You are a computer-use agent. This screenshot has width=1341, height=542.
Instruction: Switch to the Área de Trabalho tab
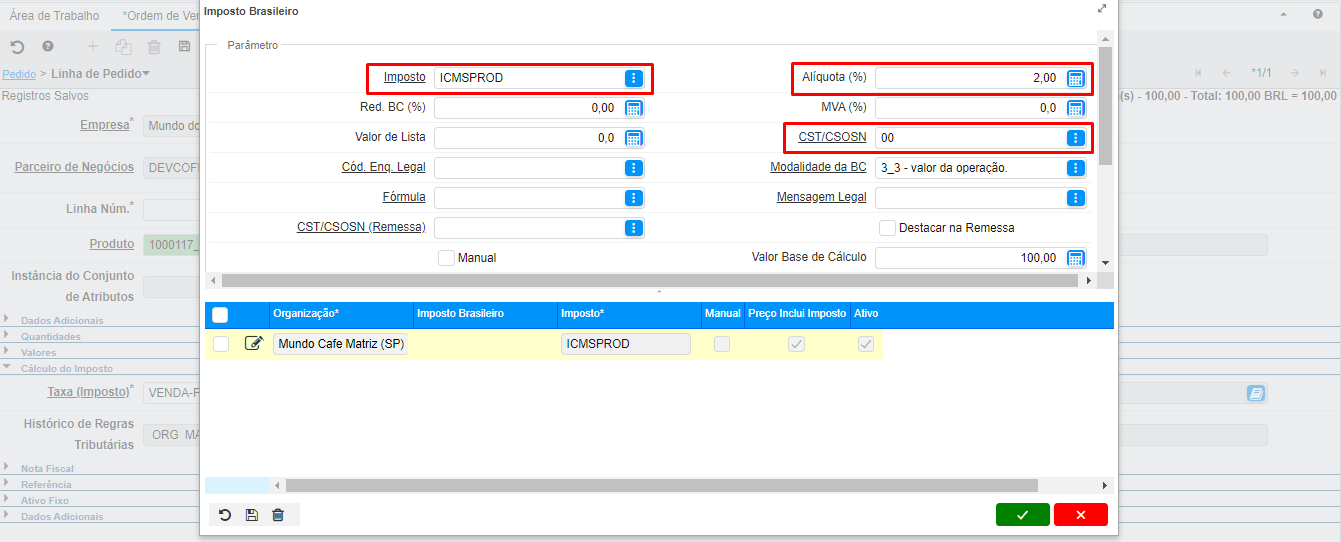click(54, 16)
